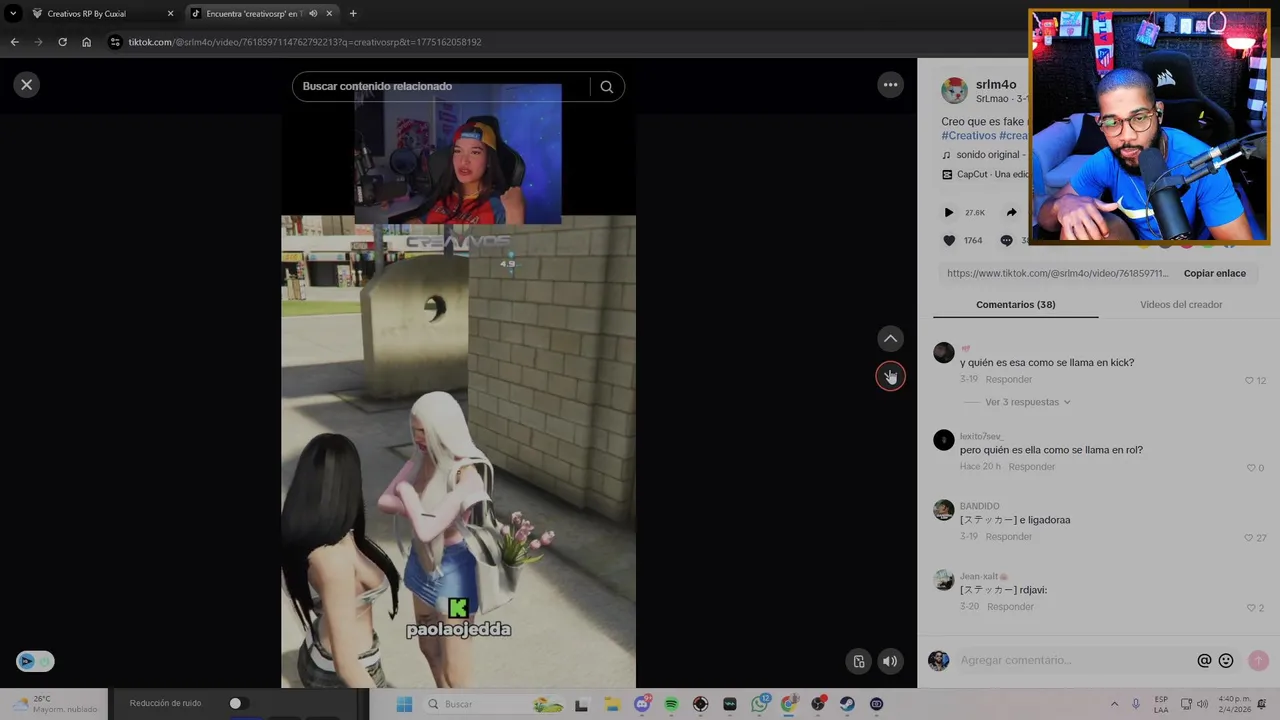Toggle autoplay pill at video bottom left
1280x720 pixels.
coord(35,661)
